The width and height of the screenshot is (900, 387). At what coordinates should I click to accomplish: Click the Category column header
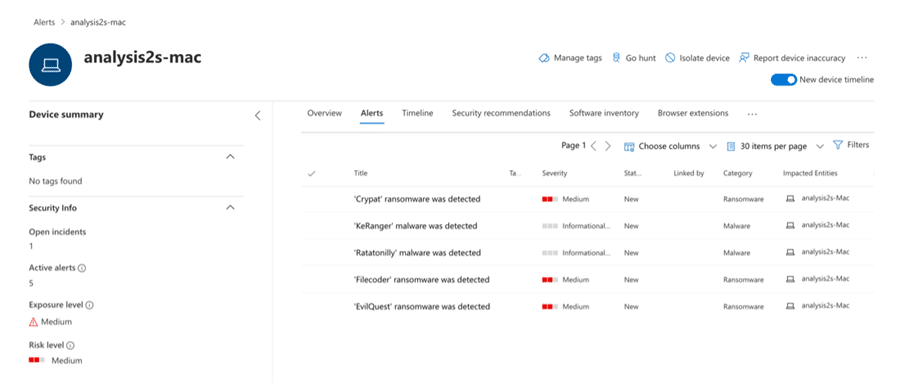(x=738, y=173)
